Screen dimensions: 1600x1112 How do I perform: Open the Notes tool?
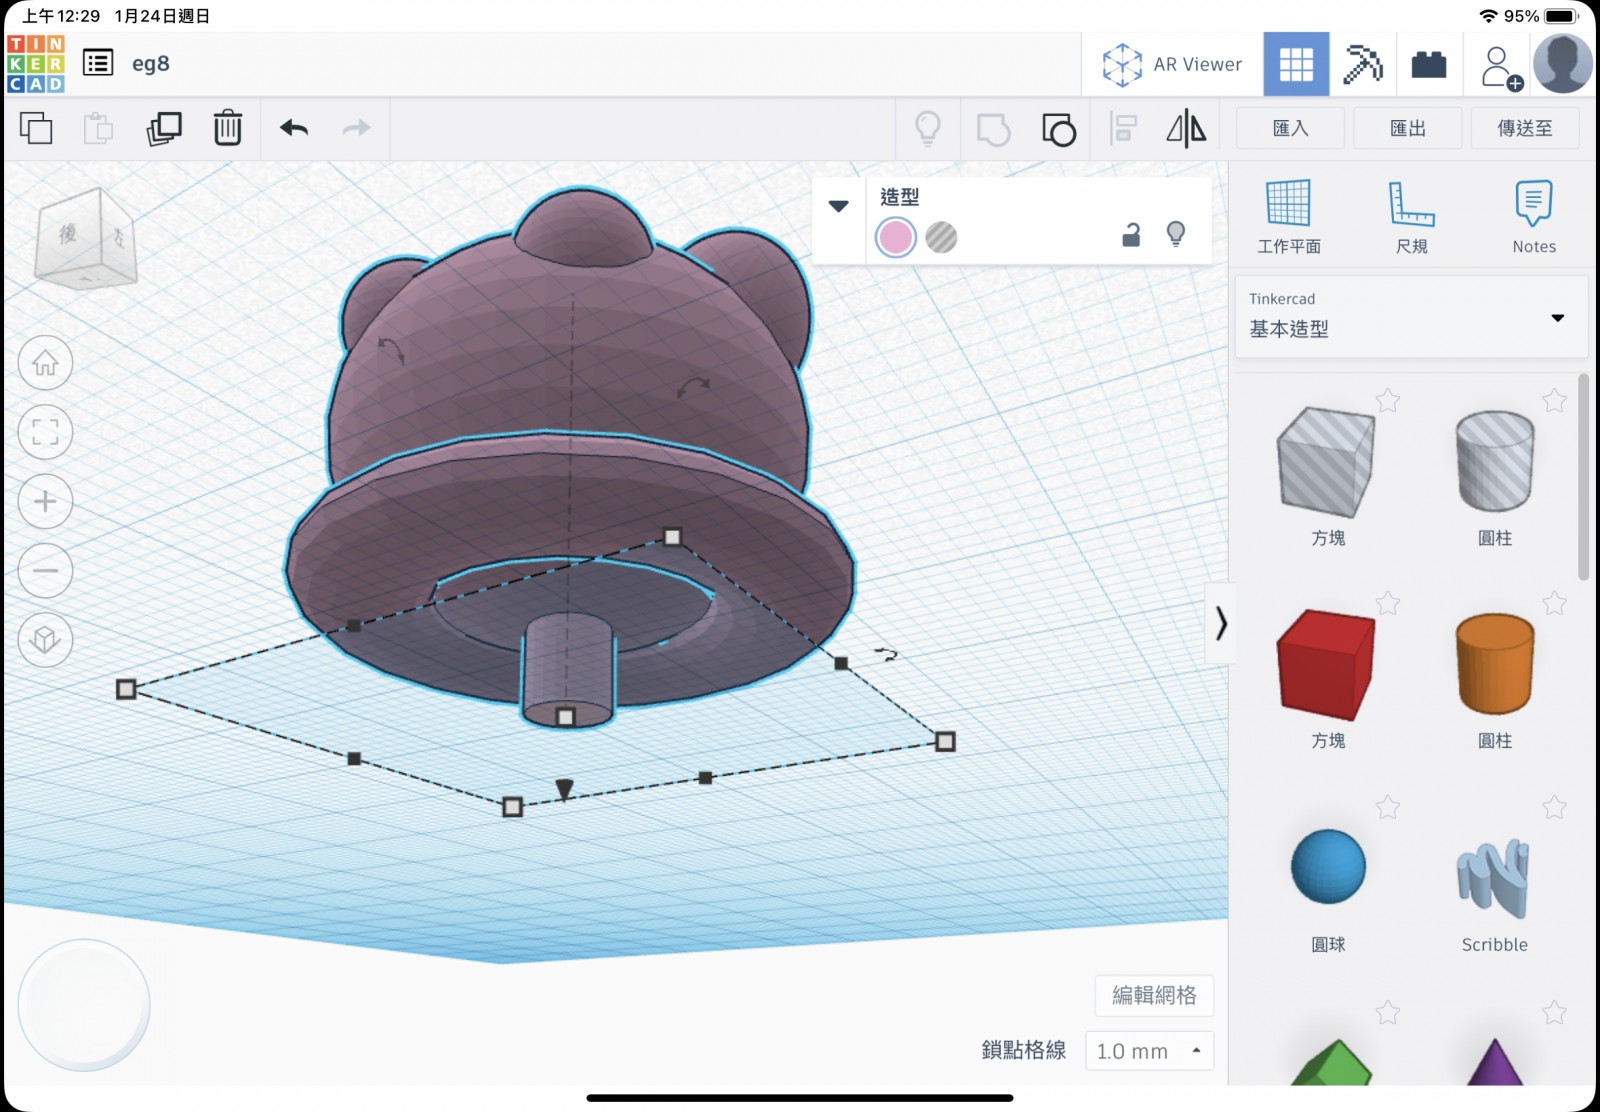click(1534, 217)
